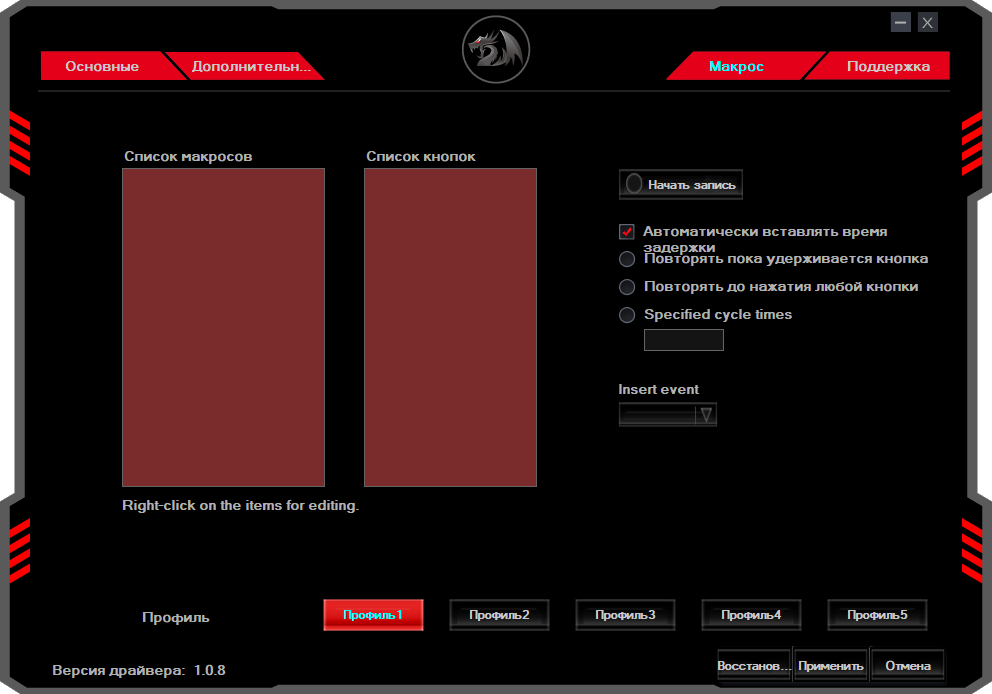Image resolution: width=992 pixels, height=694 pixels.
Task: Select Повторять пока удерживается кнопка option
Action: tap(626, 259)
